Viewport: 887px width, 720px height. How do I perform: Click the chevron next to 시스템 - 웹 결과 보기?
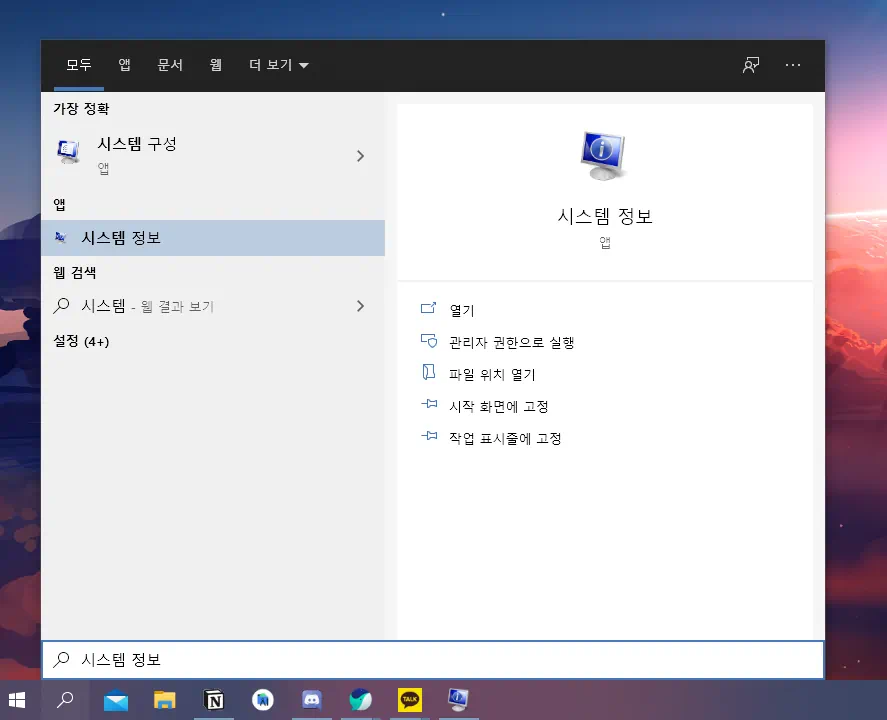[360, 306]
